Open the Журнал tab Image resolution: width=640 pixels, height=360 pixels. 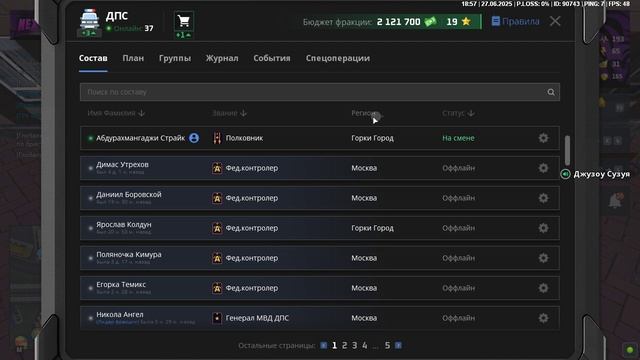[222, 58]
